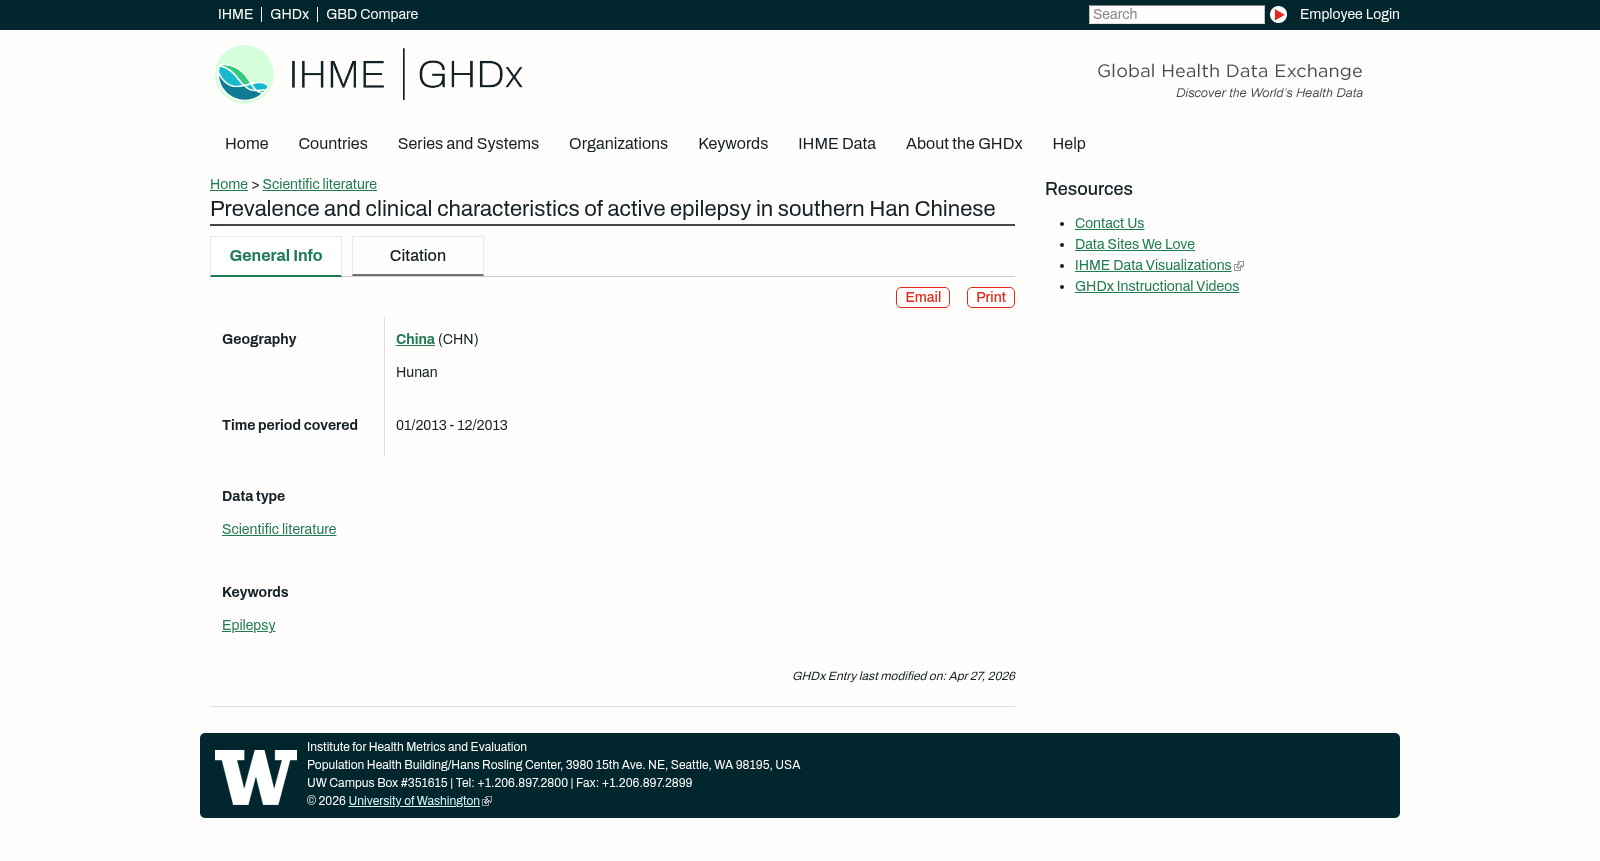The image size is (1600, 861).
Task: Open the Countries menu item
Action: coord(333,144)
